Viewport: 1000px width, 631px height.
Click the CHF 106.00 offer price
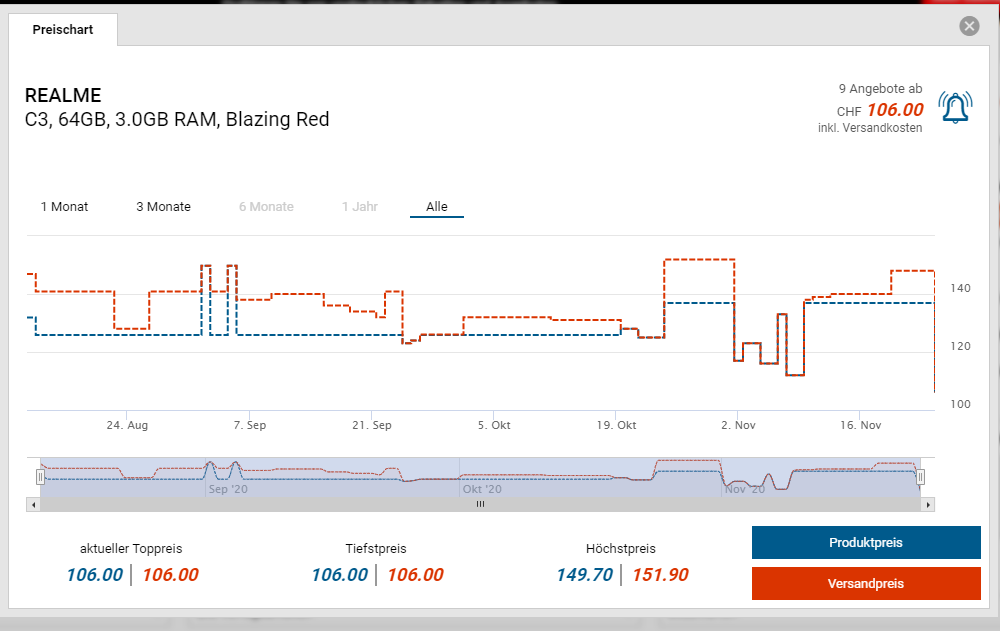click(x=894, y=110)
